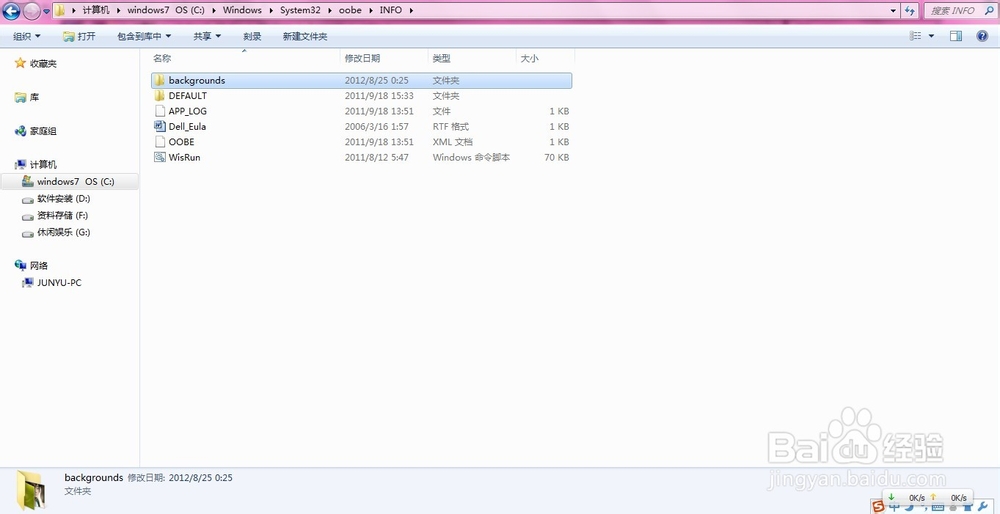Open the address bar history dropdown
This screenshot has width=1000, height=514.
pyautogui.click(x=893, y=11)
